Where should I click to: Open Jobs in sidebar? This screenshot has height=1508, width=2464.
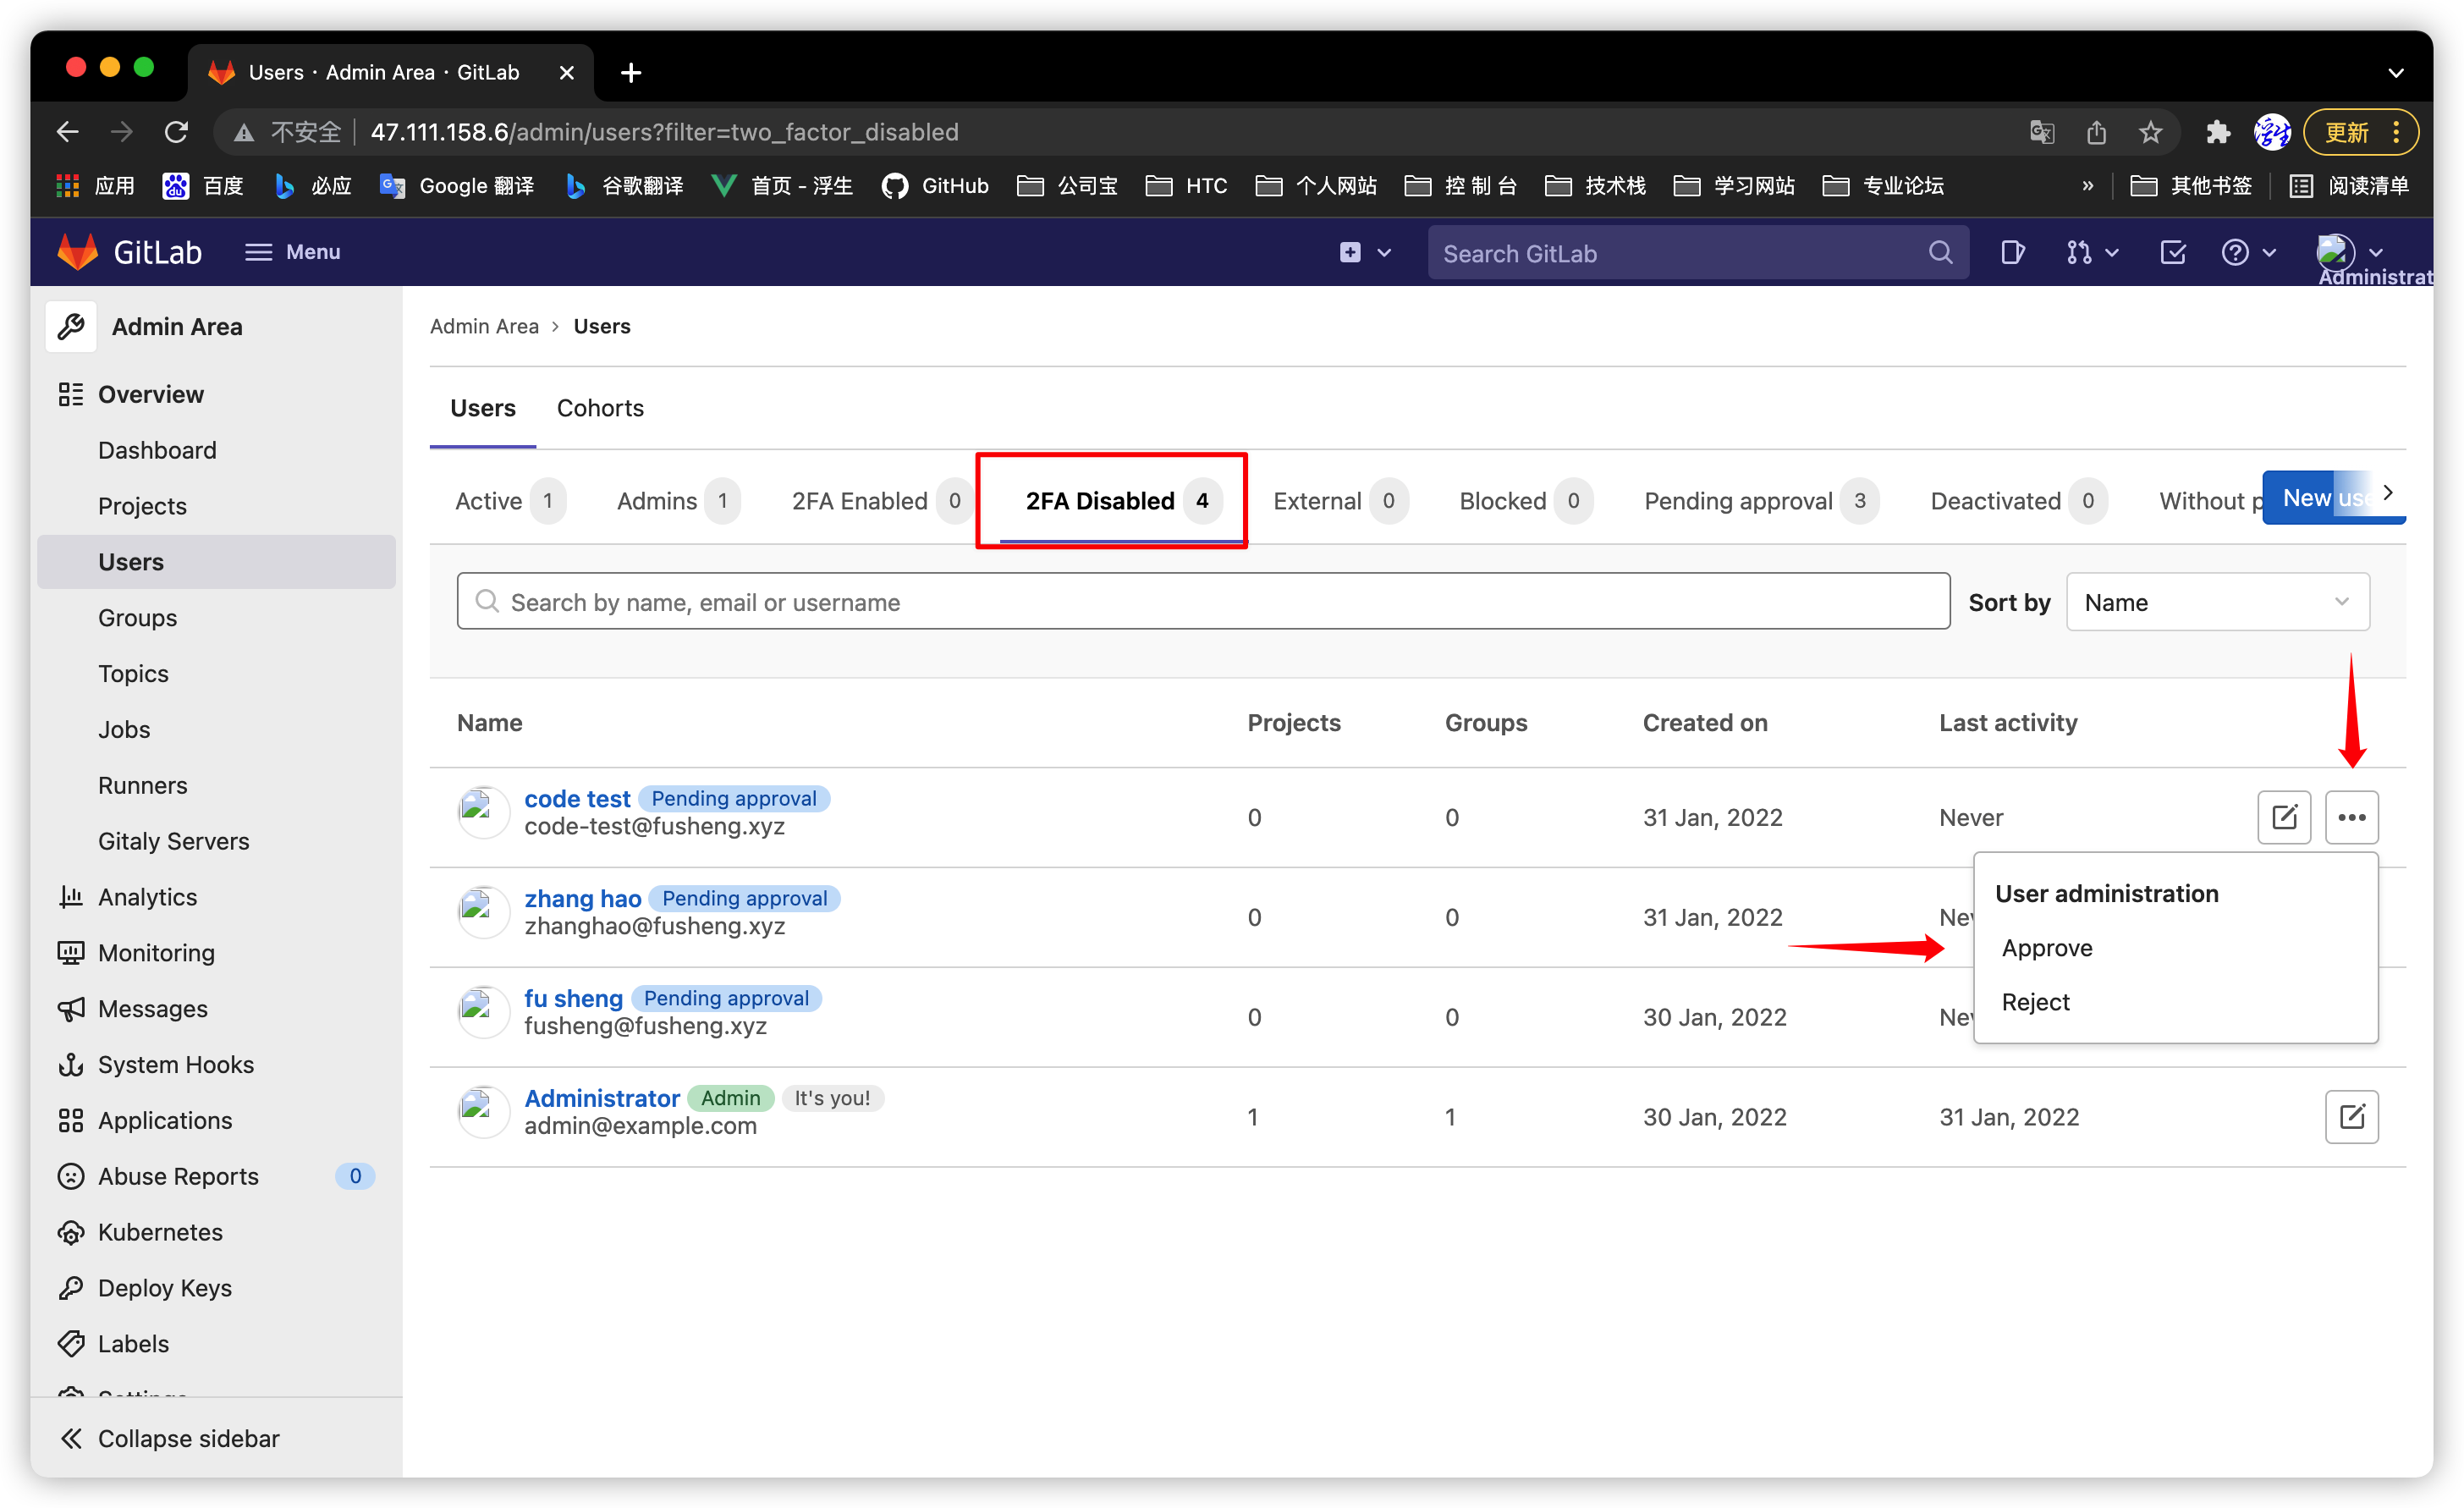(124, 730)
